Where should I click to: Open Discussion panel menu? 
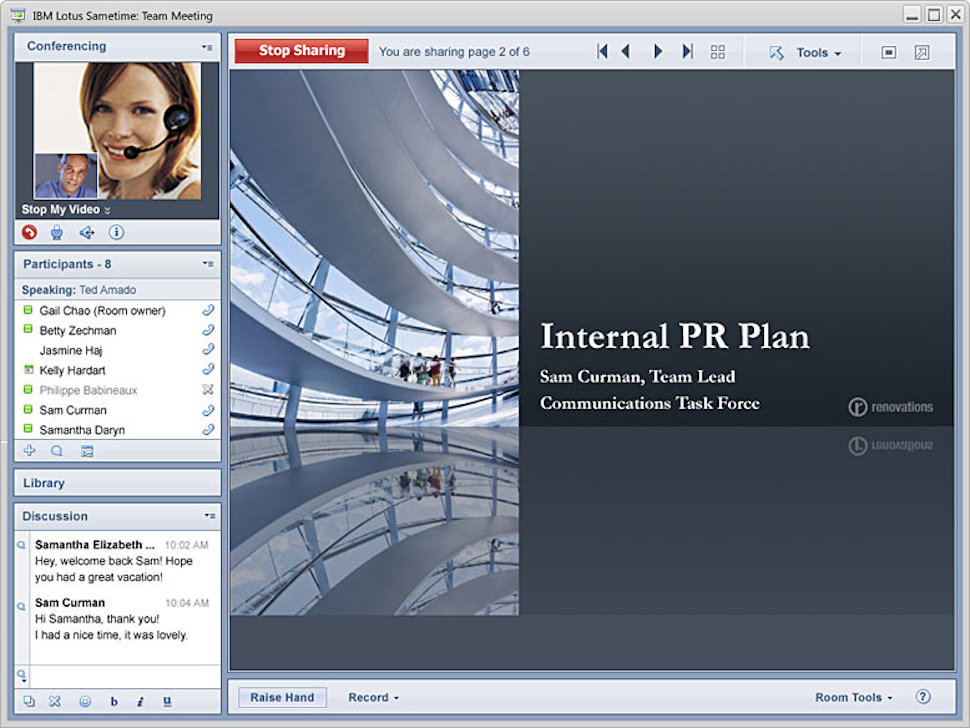210,516
